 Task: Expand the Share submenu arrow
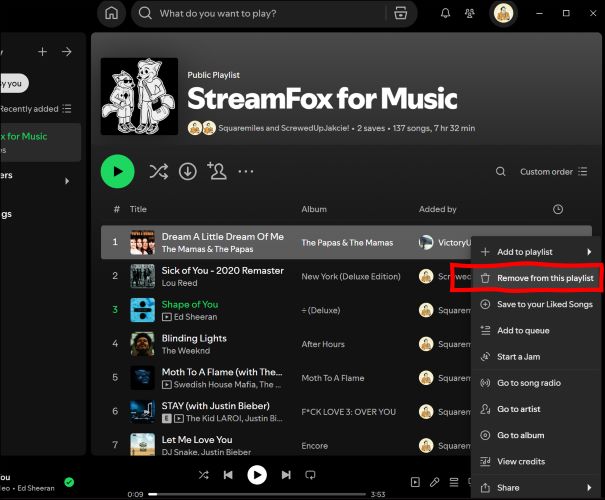(x=589, y=488)
